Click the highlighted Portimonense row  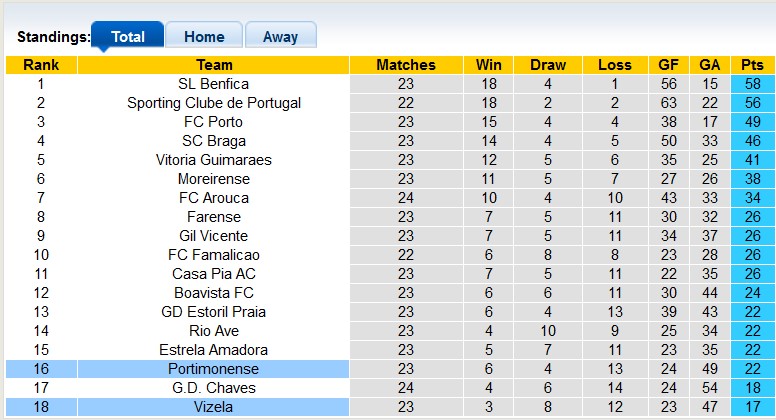tap(213, 369)
